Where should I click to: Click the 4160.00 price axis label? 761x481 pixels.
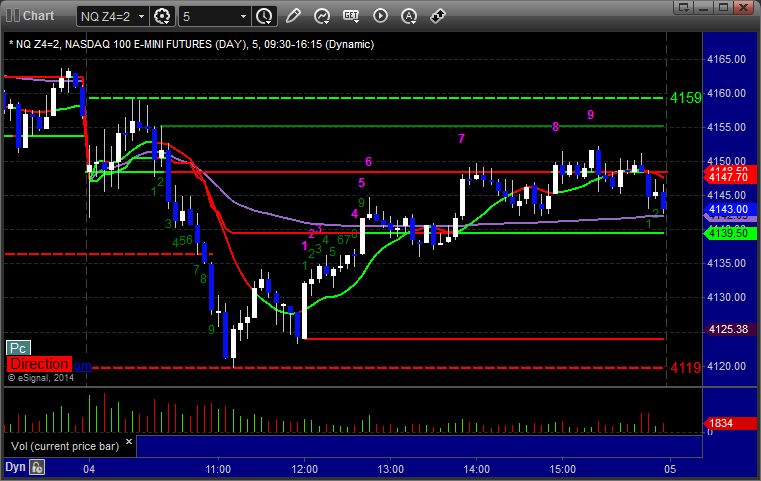click(x=727, y=93)
